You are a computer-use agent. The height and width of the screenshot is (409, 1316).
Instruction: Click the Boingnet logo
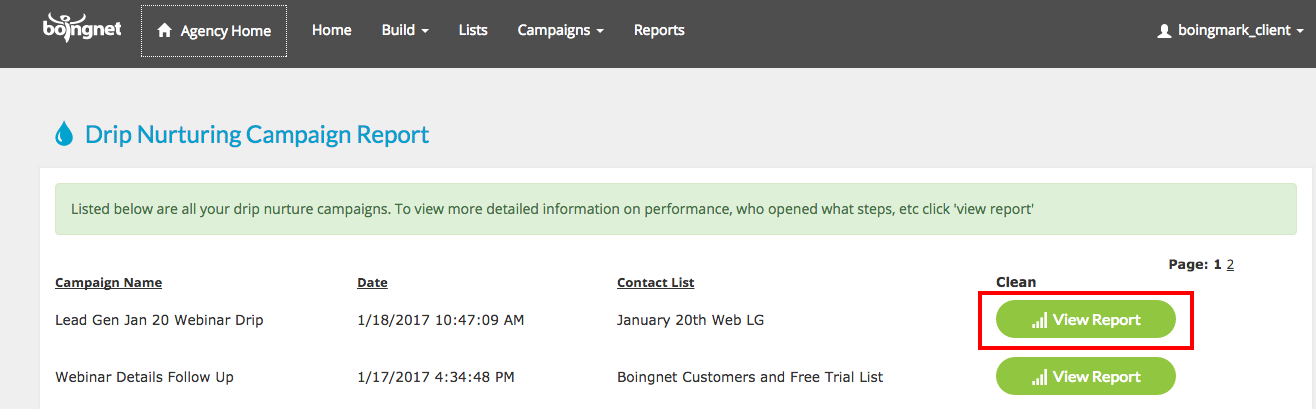82,28
